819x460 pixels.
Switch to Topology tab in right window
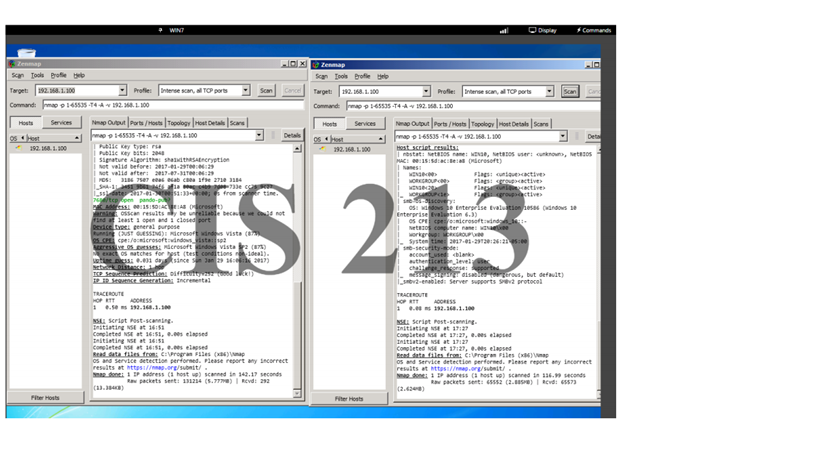483,124
